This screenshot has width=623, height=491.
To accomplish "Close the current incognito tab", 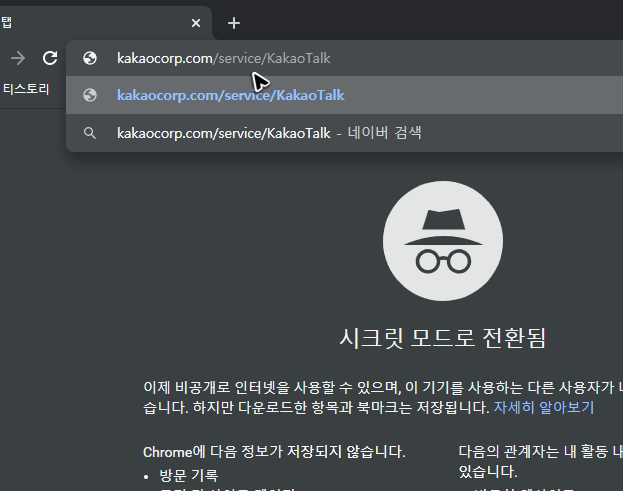I will point(196,23).
